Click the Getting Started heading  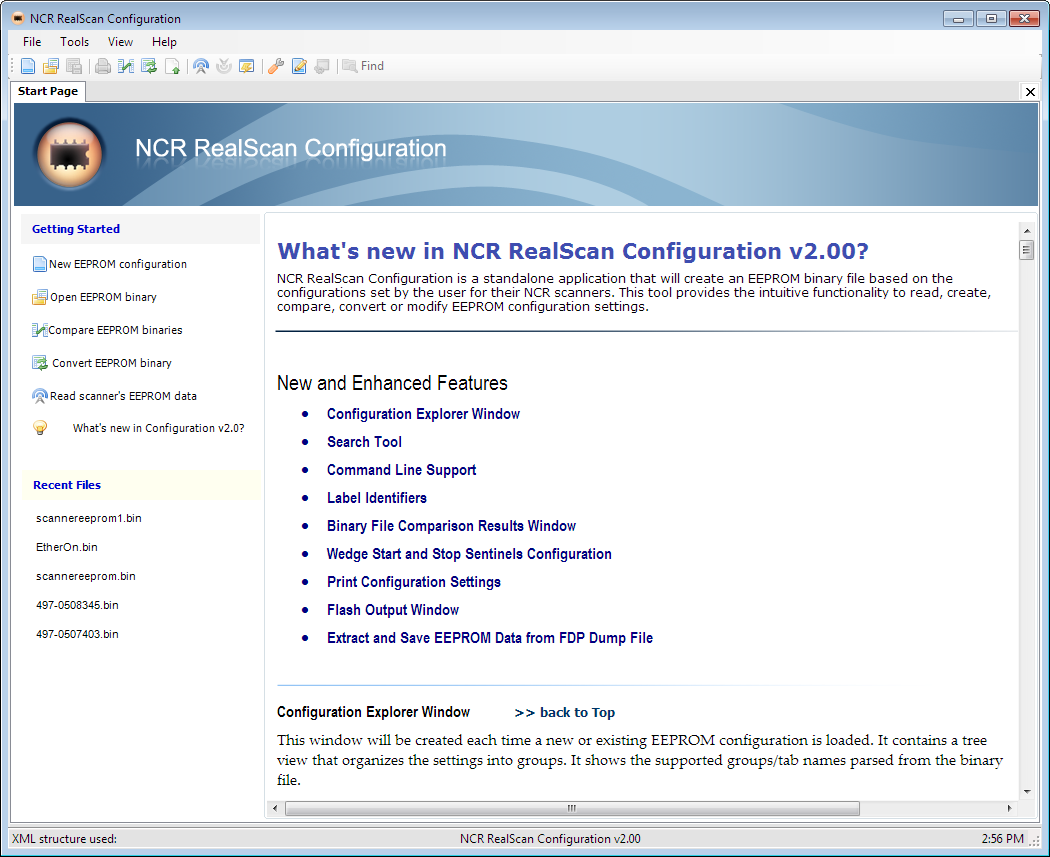pyautogui.click(x=76, y=229)
